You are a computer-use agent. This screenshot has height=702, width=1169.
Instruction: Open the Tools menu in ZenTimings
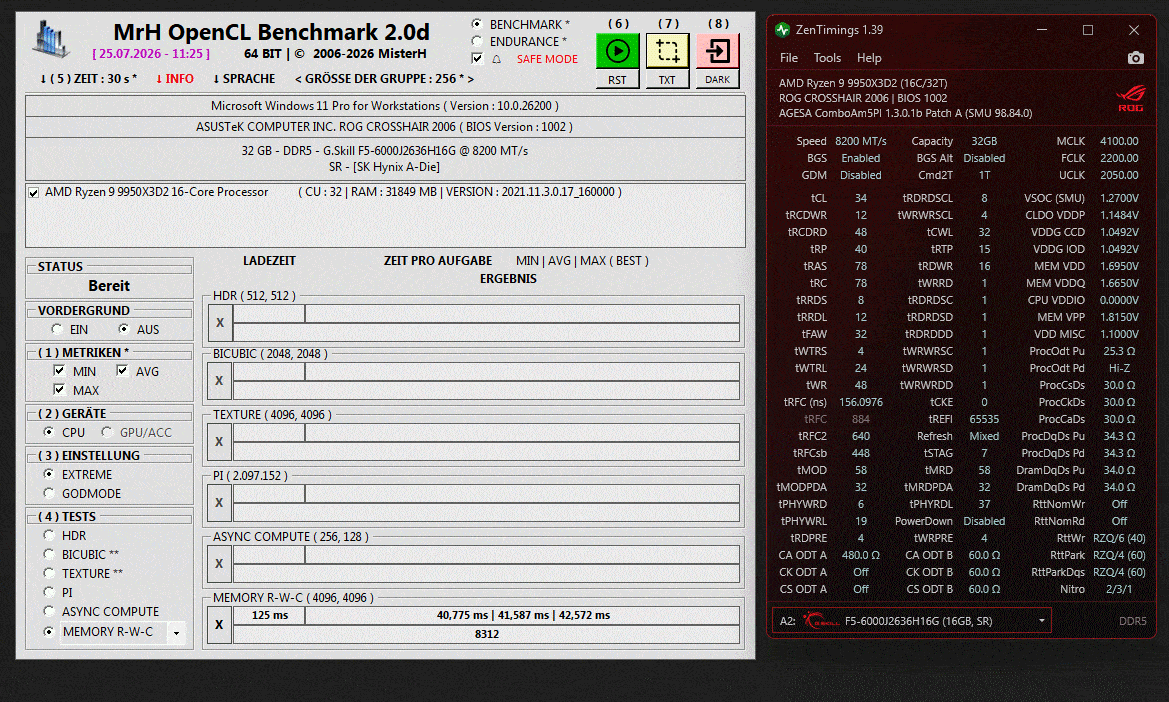(x=827, y=57)
